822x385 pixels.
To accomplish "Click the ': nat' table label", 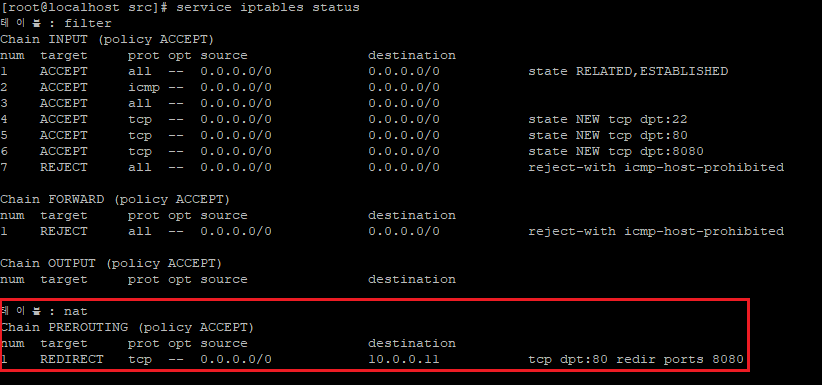I will coord(68,312).
